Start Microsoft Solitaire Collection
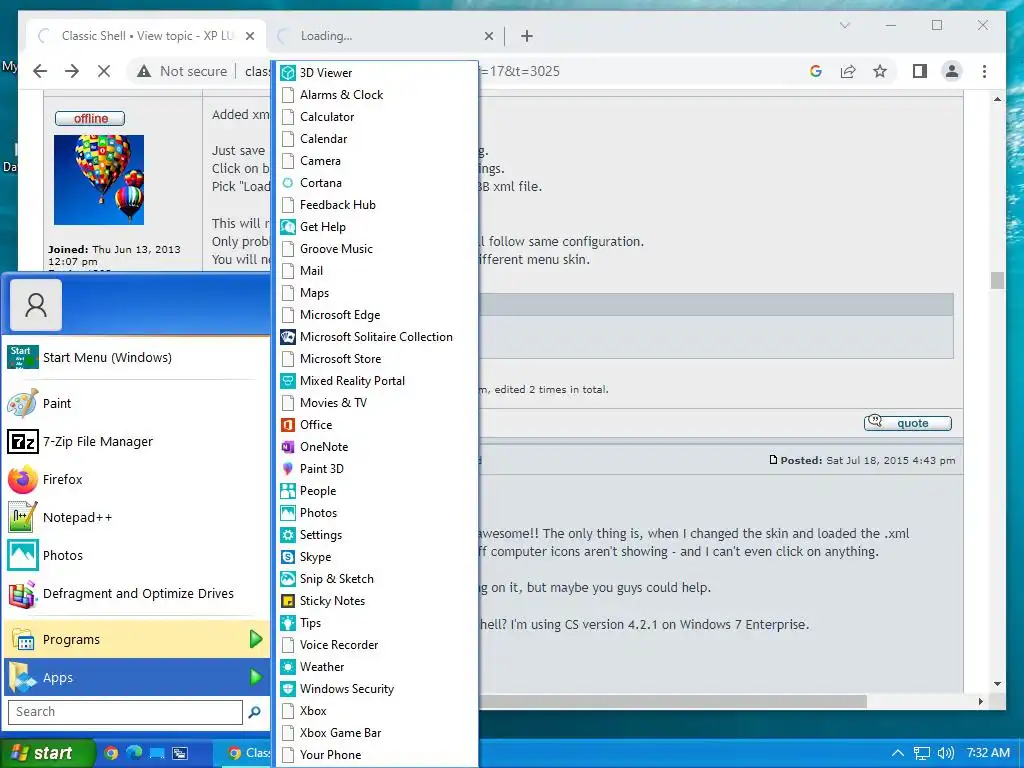Screen dimensions: 1024x768 click(377, 336)
